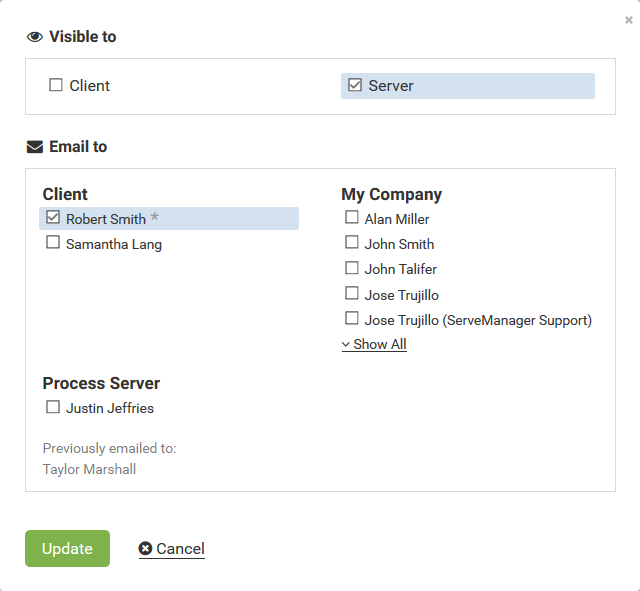
Task: Click the Cancel link
Action: pyautogui.click(x=180, y=549)
